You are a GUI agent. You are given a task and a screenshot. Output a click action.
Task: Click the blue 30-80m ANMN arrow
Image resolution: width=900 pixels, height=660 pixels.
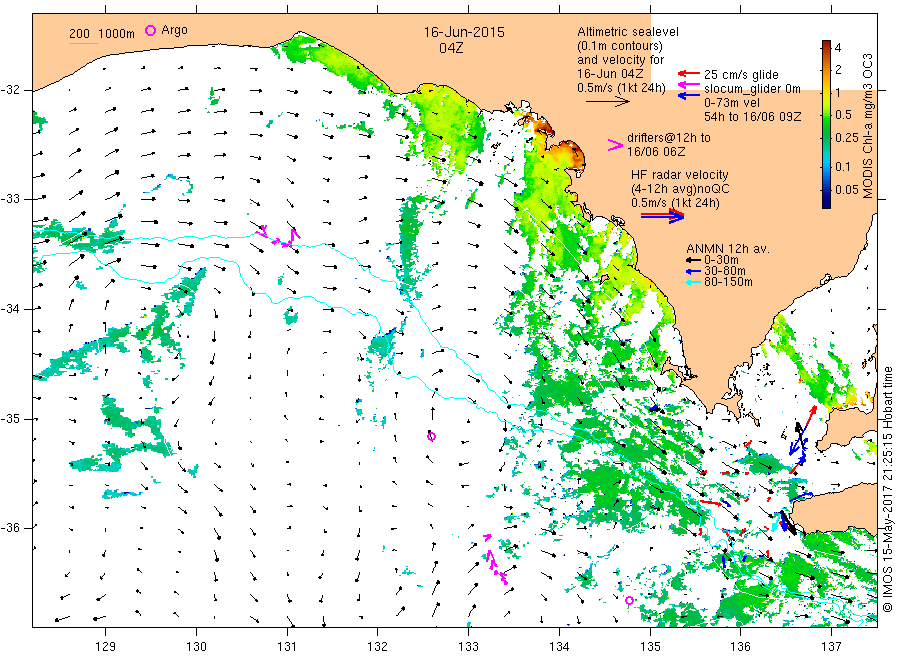(x=693, y=271)
